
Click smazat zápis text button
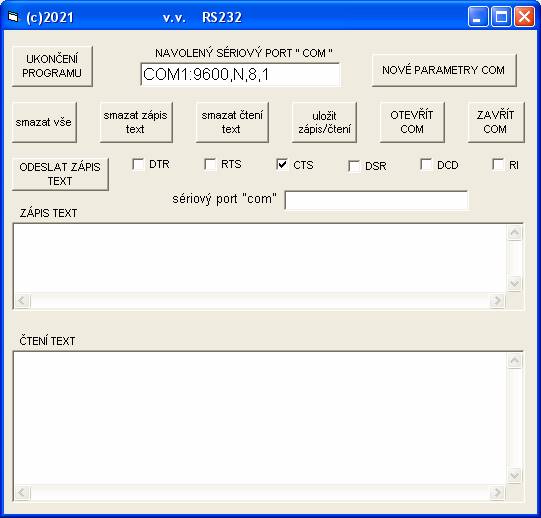click(136, 122)
